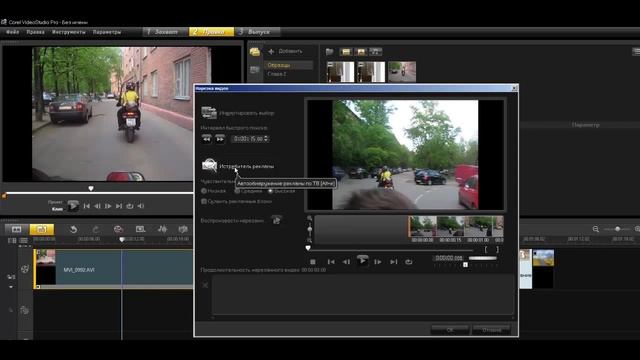Viewport: 640px width, 360px height.
Task: Click the main preview play button
Action: [73, 205]
